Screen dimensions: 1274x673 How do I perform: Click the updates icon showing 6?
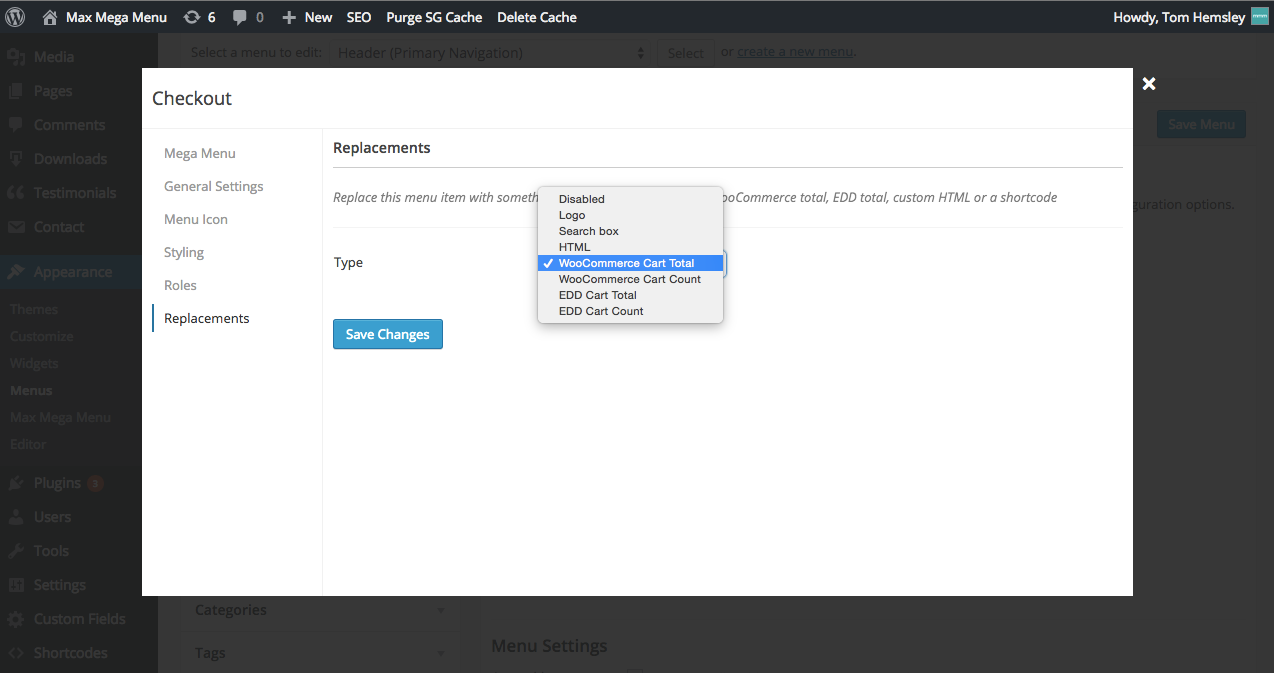(x=191, y=17)
